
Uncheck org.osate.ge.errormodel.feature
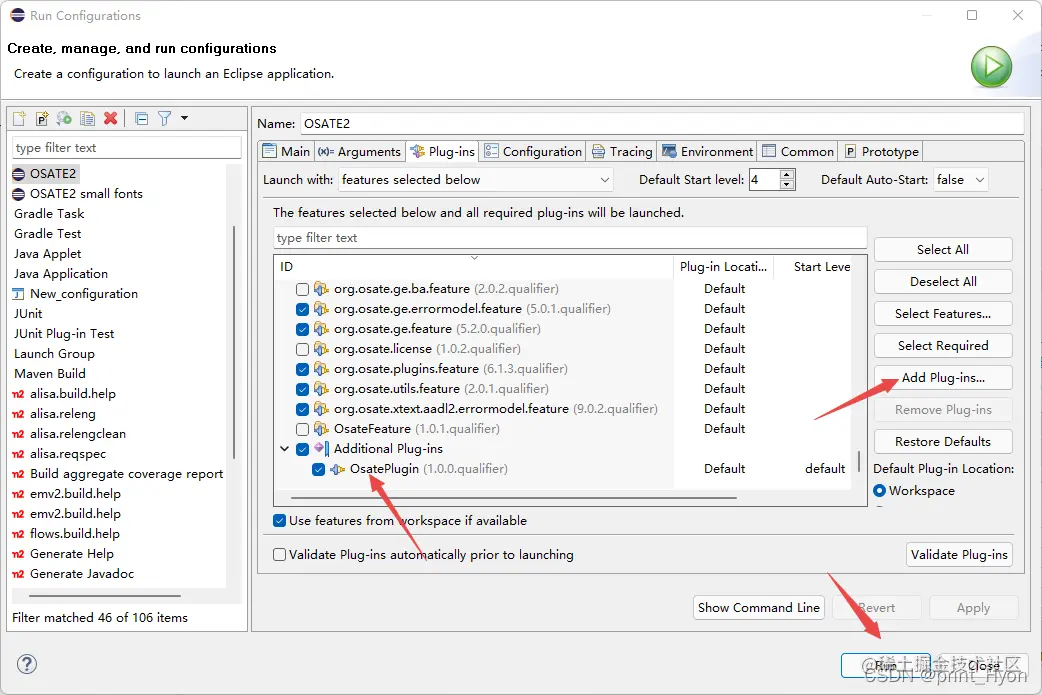(x=302, y=309)
